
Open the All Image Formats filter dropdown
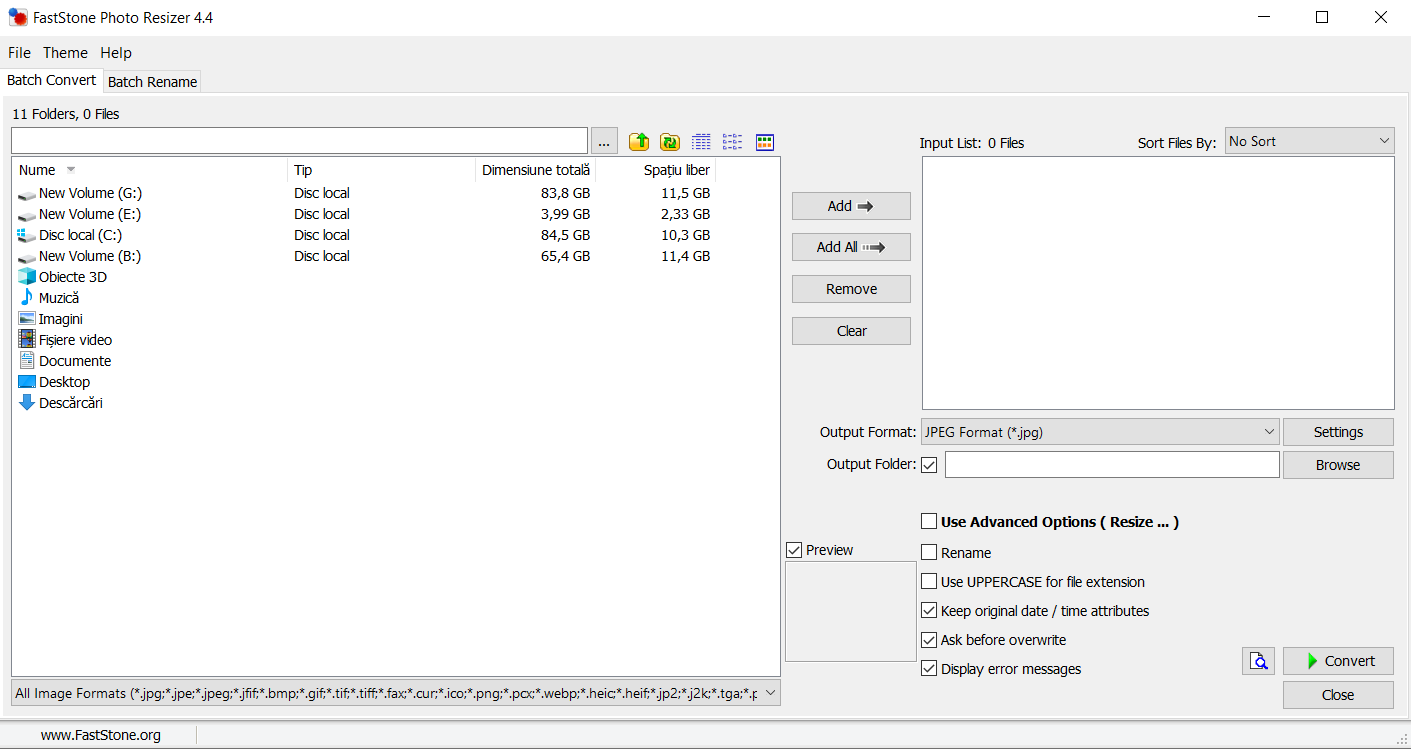tap(396, 693)
